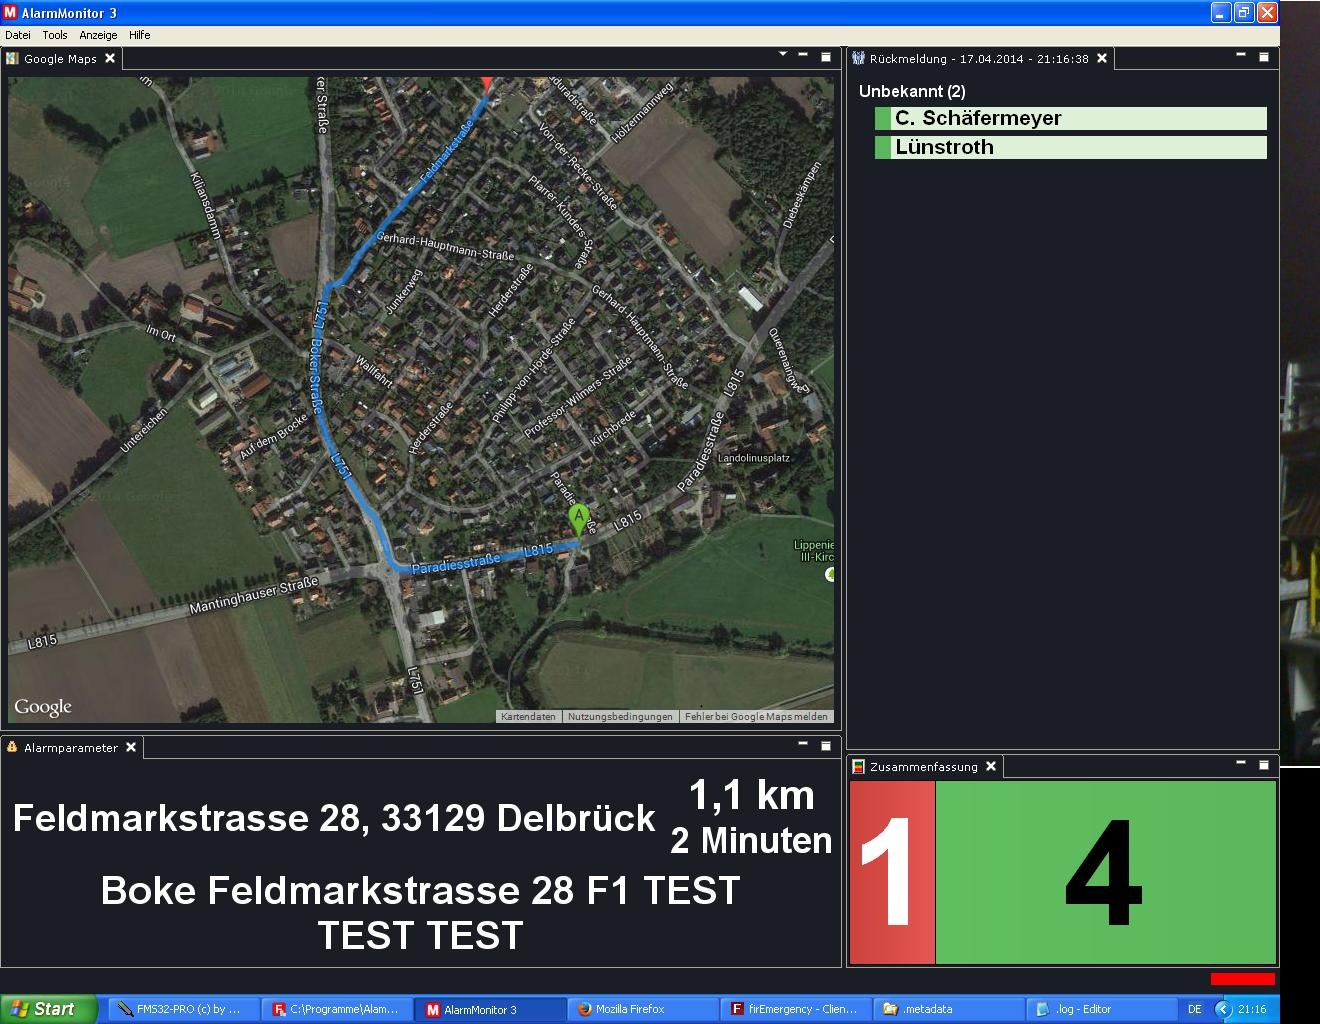Minimize the Alarmparameter panel
The height and width of the screenshot is (1024, 1320).
coord(803,744)
